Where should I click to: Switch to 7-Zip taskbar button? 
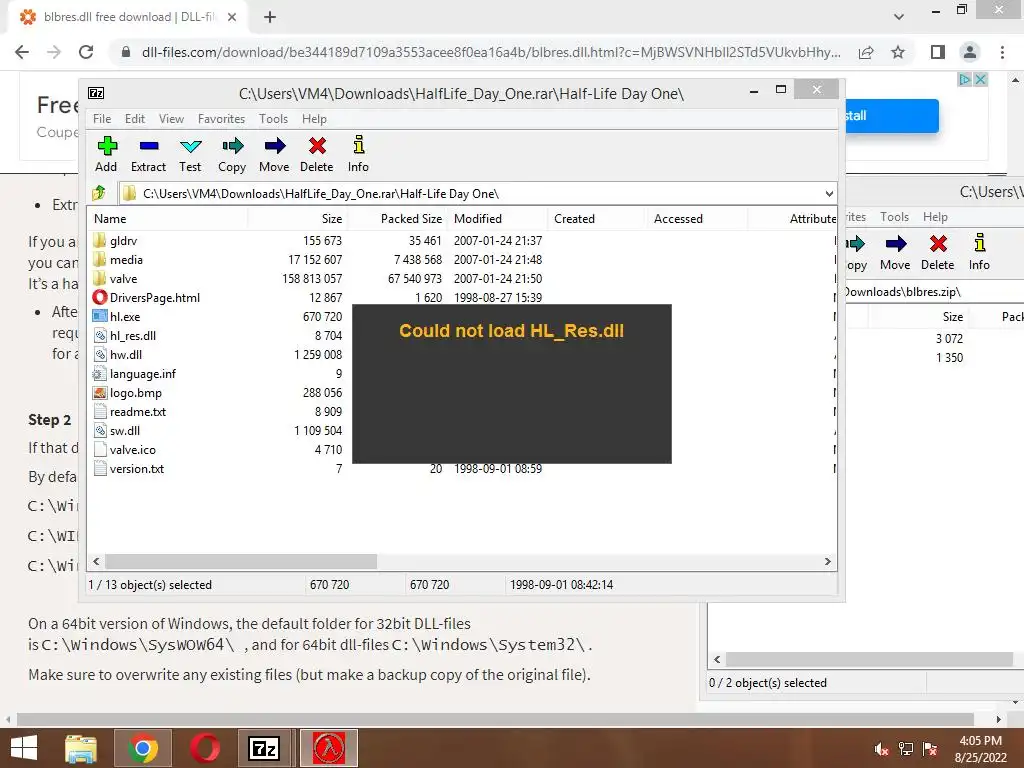pos(264,748)
